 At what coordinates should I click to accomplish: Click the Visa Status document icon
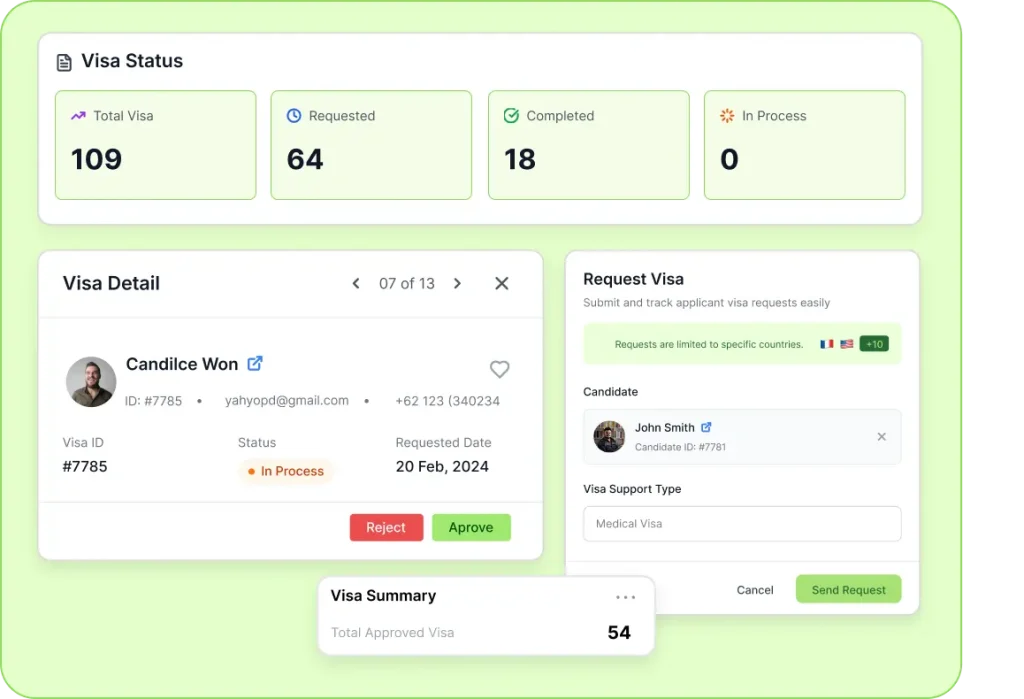click(x=64, y=62)
